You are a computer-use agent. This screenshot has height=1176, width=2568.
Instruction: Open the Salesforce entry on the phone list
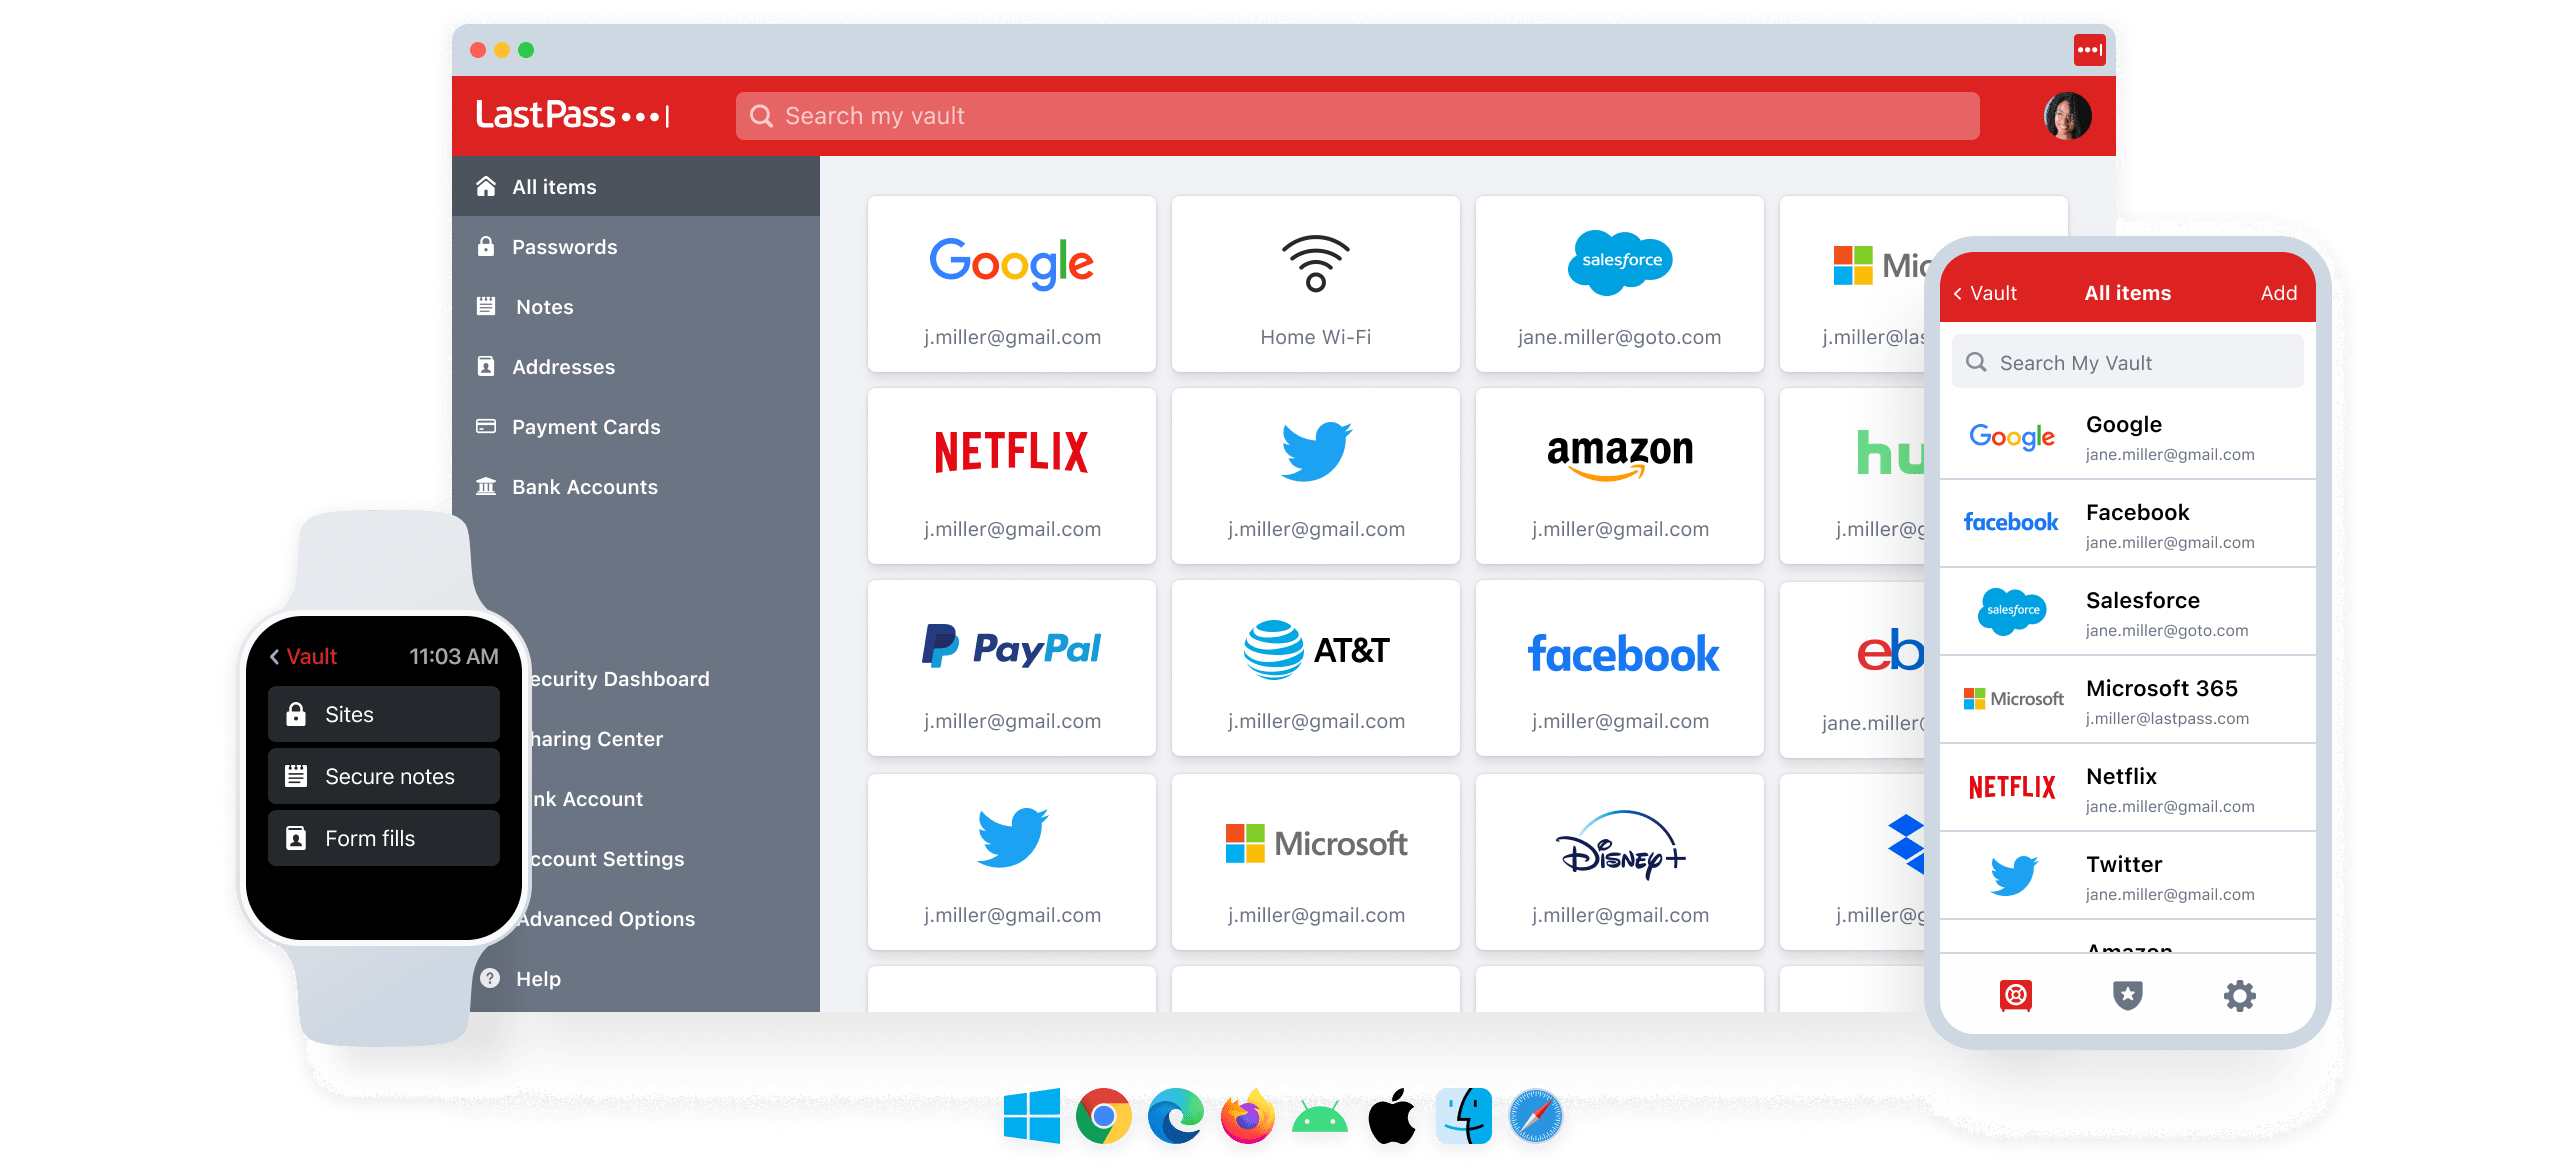(2127, 612)
